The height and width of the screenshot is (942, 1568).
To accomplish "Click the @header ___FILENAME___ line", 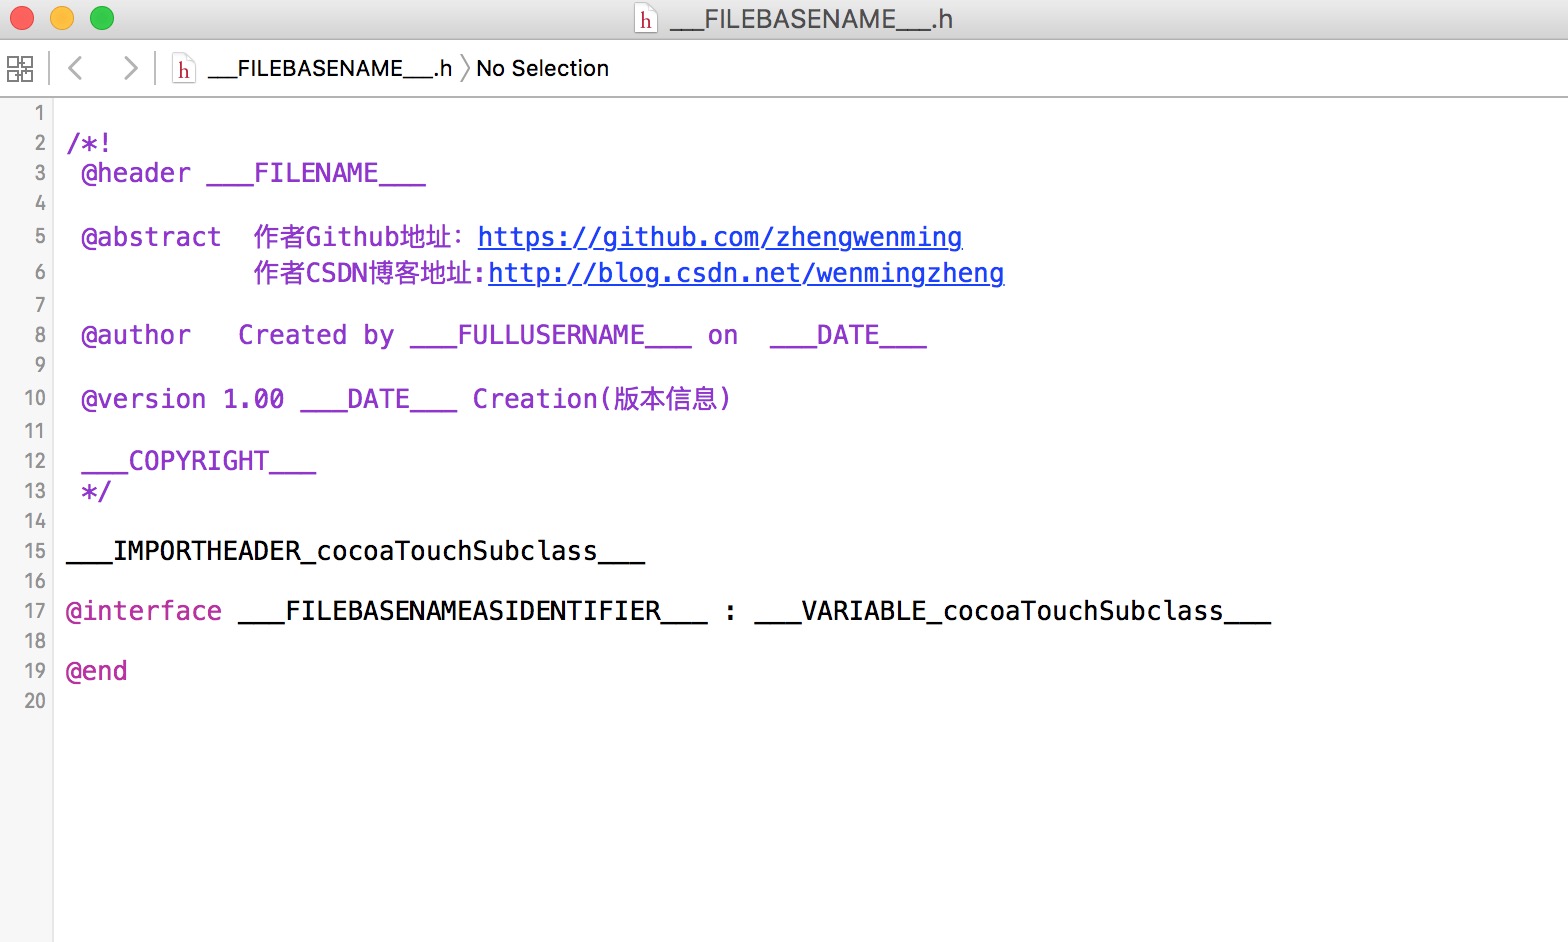I will pos(253,173).
